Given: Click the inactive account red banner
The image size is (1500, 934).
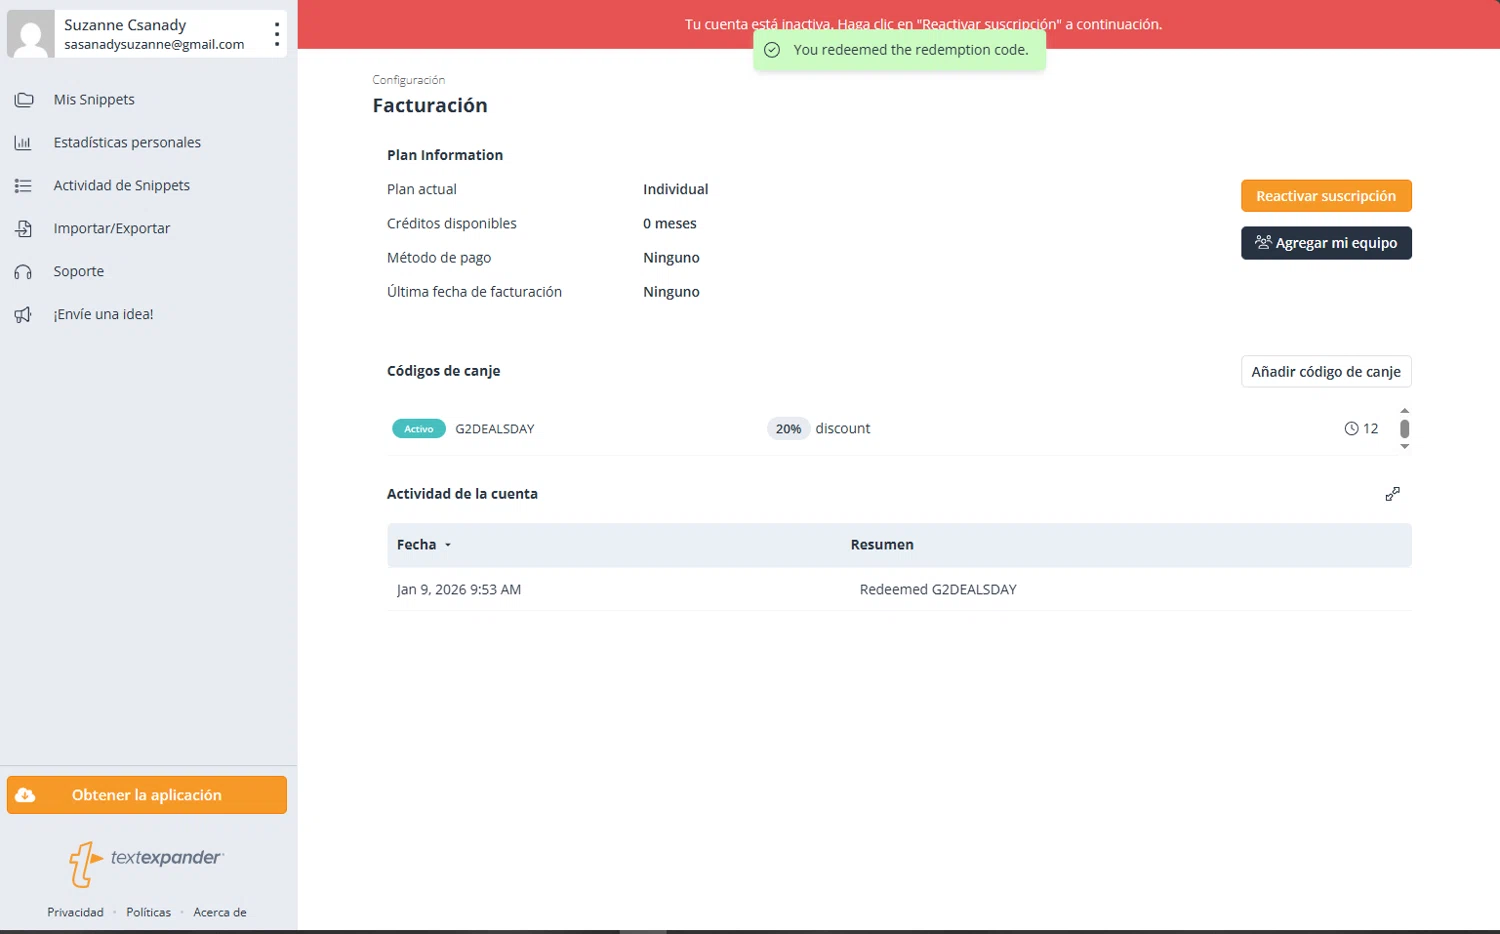Looking at the screenshot, I should pyautogui.click(x=899, y=24).
